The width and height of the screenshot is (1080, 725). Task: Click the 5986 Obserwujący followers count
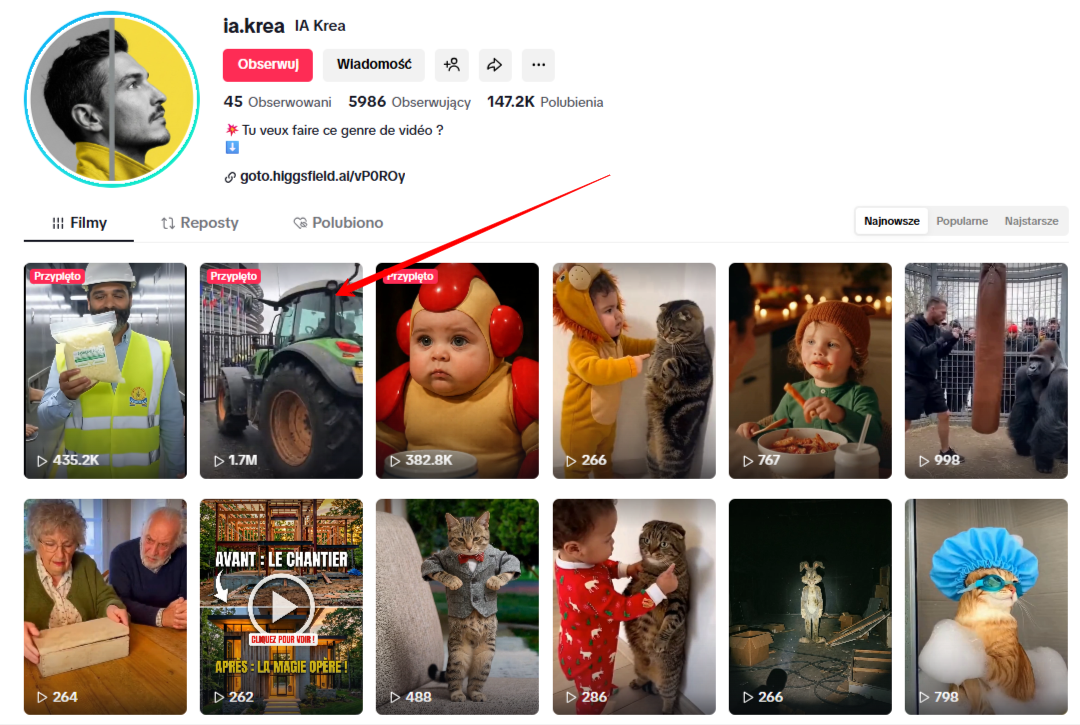pos(410,102)
